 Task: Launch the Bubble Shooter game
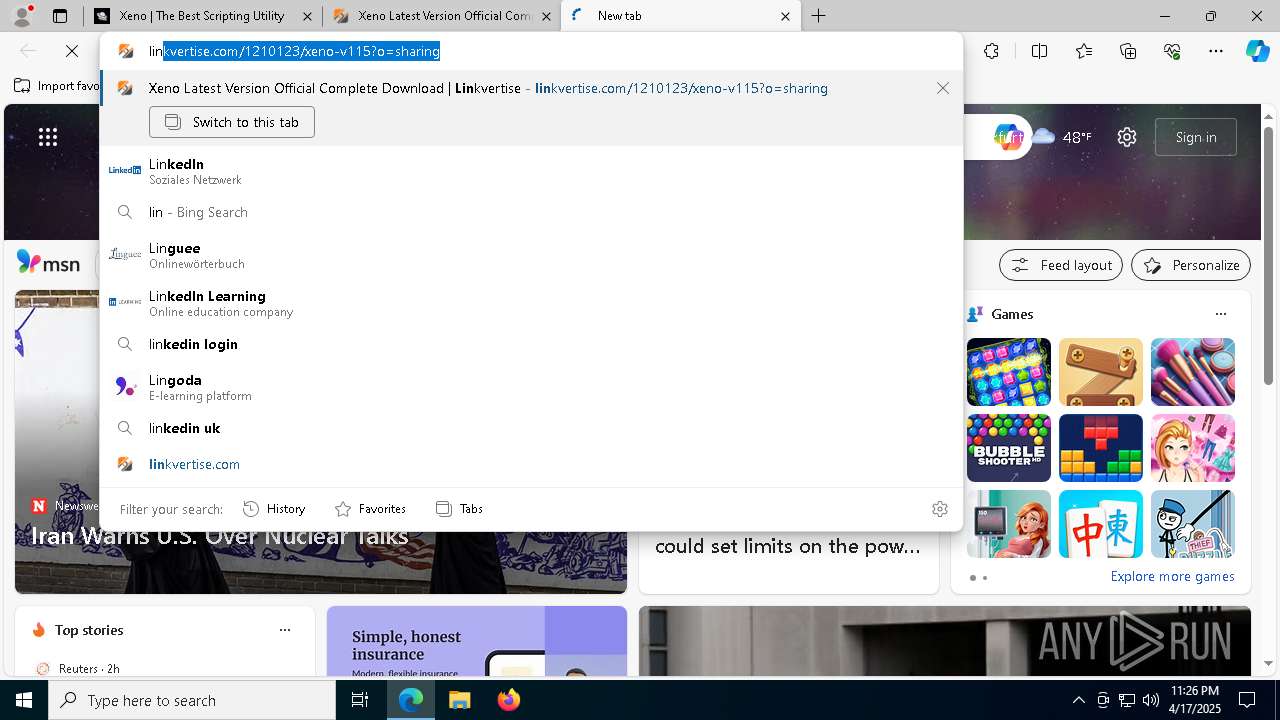(1009, 448)
